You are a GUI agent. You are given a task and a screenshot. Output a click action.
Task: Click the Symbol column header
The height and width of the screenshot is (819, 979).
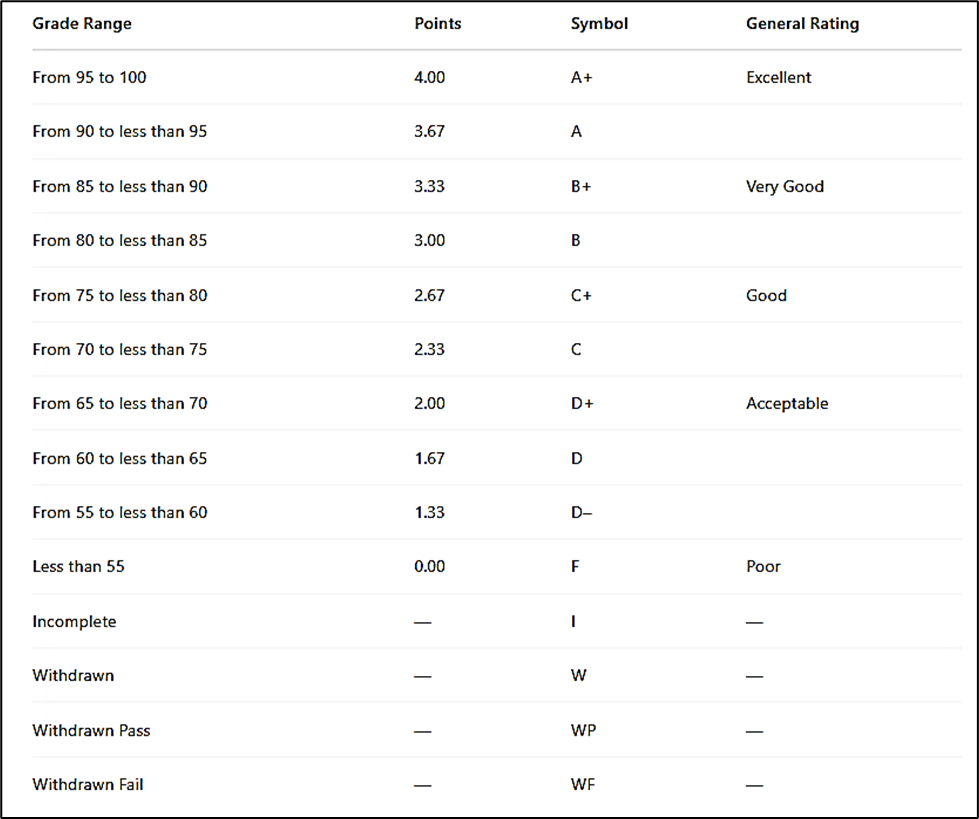599,23
